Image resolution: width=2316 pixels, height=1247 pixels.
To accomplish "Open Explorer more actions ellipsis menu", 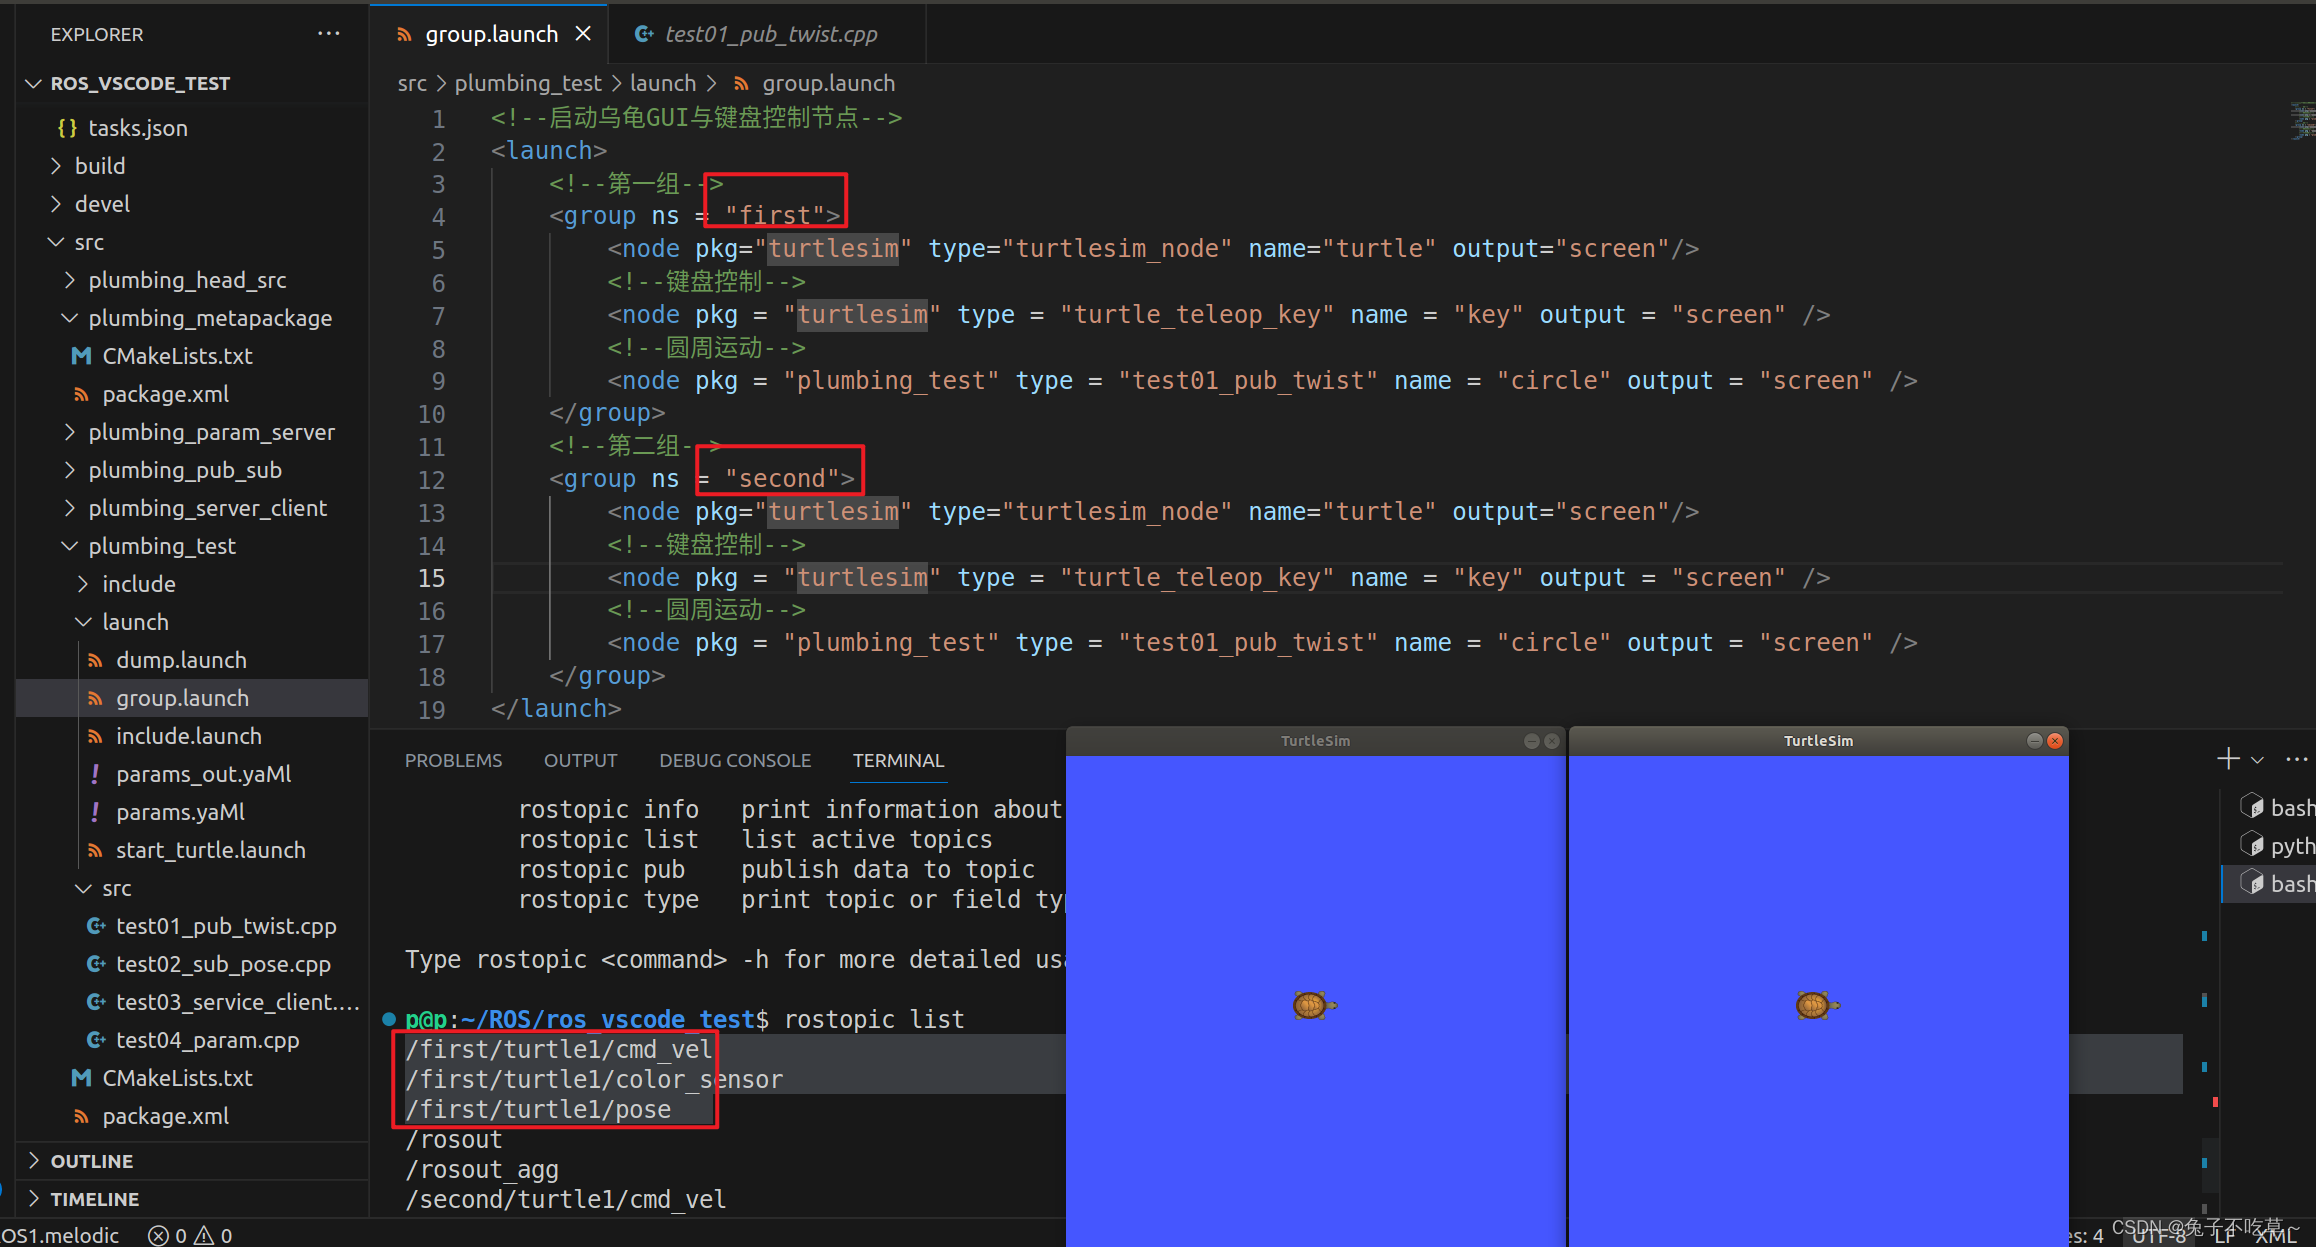I will point(328,34).
